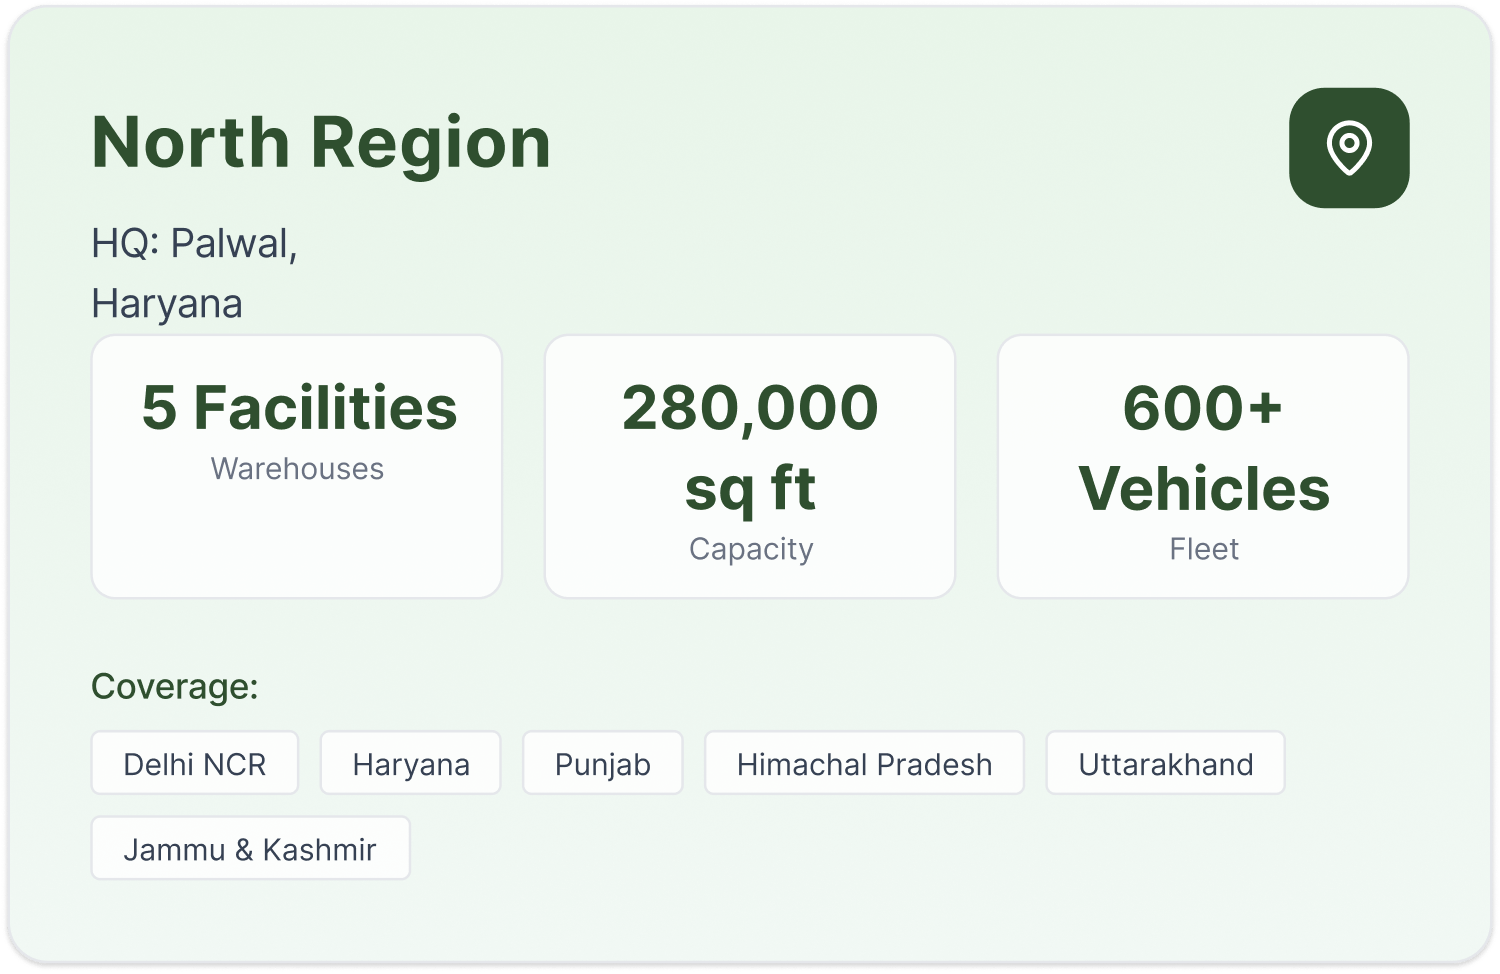Click the Capacity label
The height and width of the screenshot is (974, 1500).
click(751, 549)
